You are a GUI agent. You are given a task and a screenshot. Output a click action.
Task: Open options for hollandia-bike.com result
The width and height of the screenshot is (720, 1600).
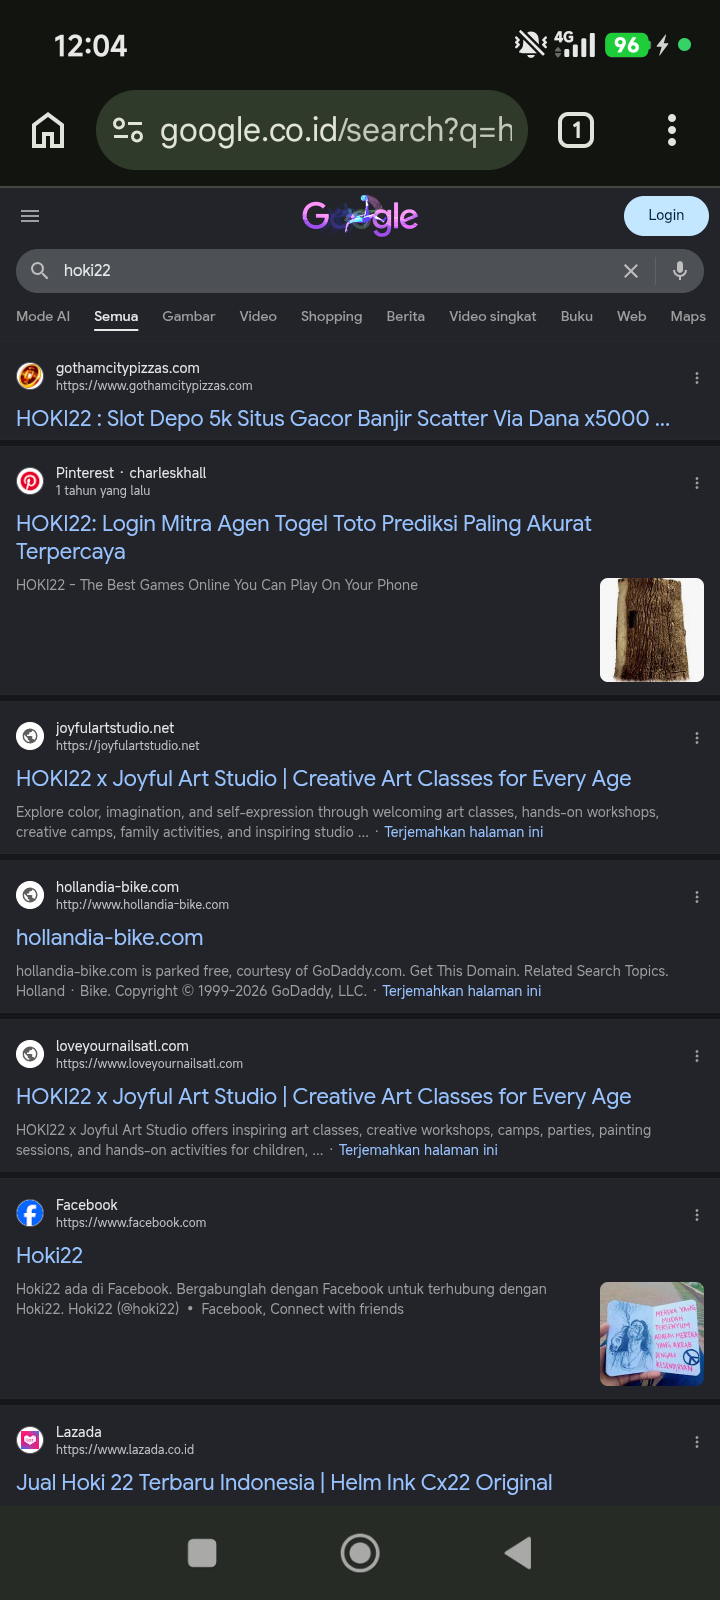[x=697, y=897]
